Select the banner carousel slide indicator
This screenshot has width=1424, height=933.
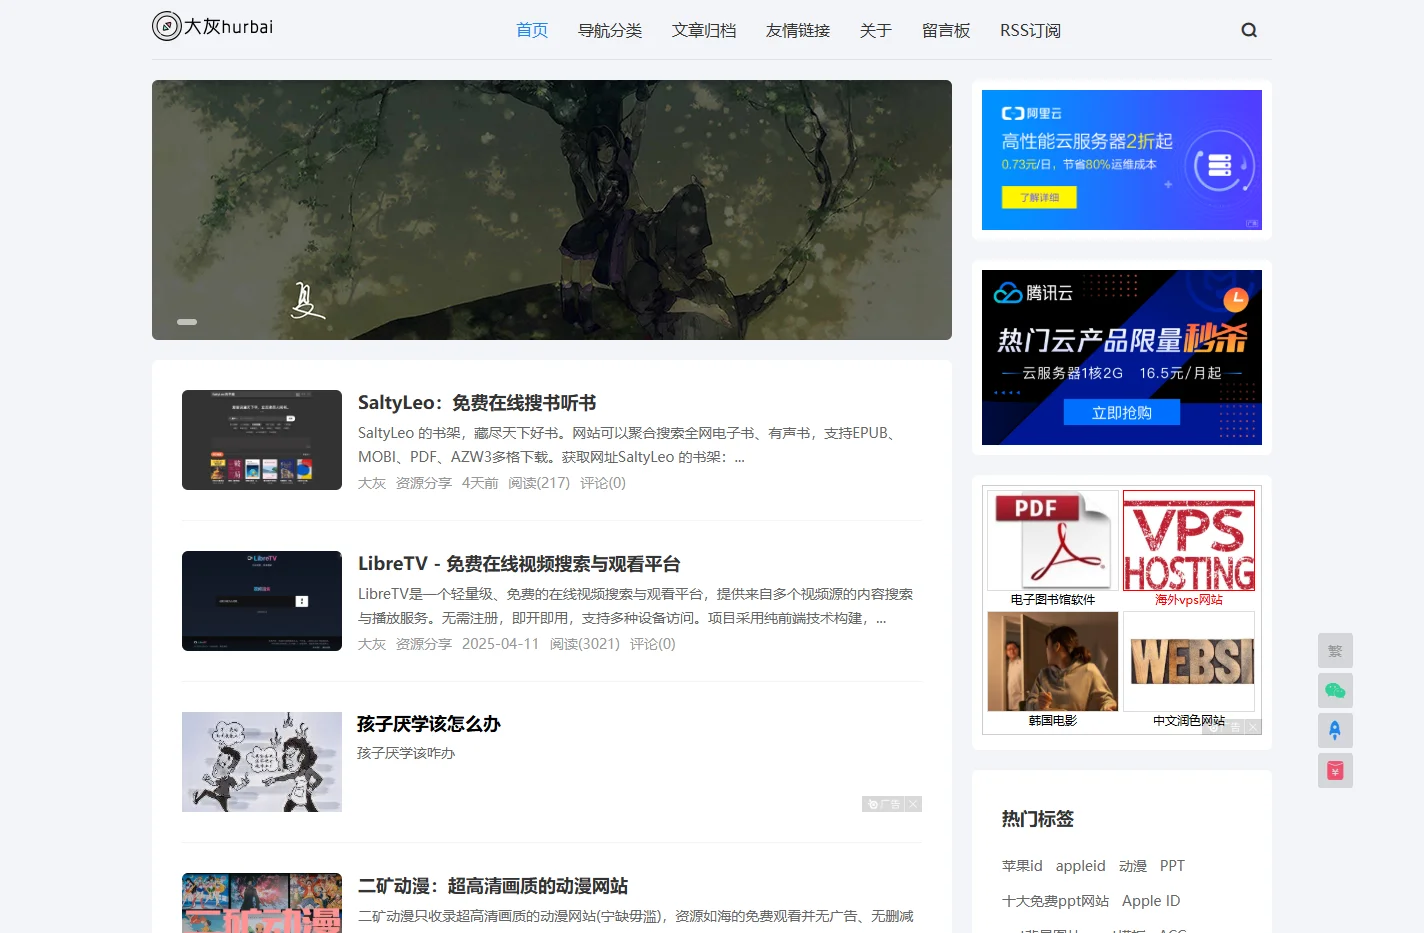(187, 322)
